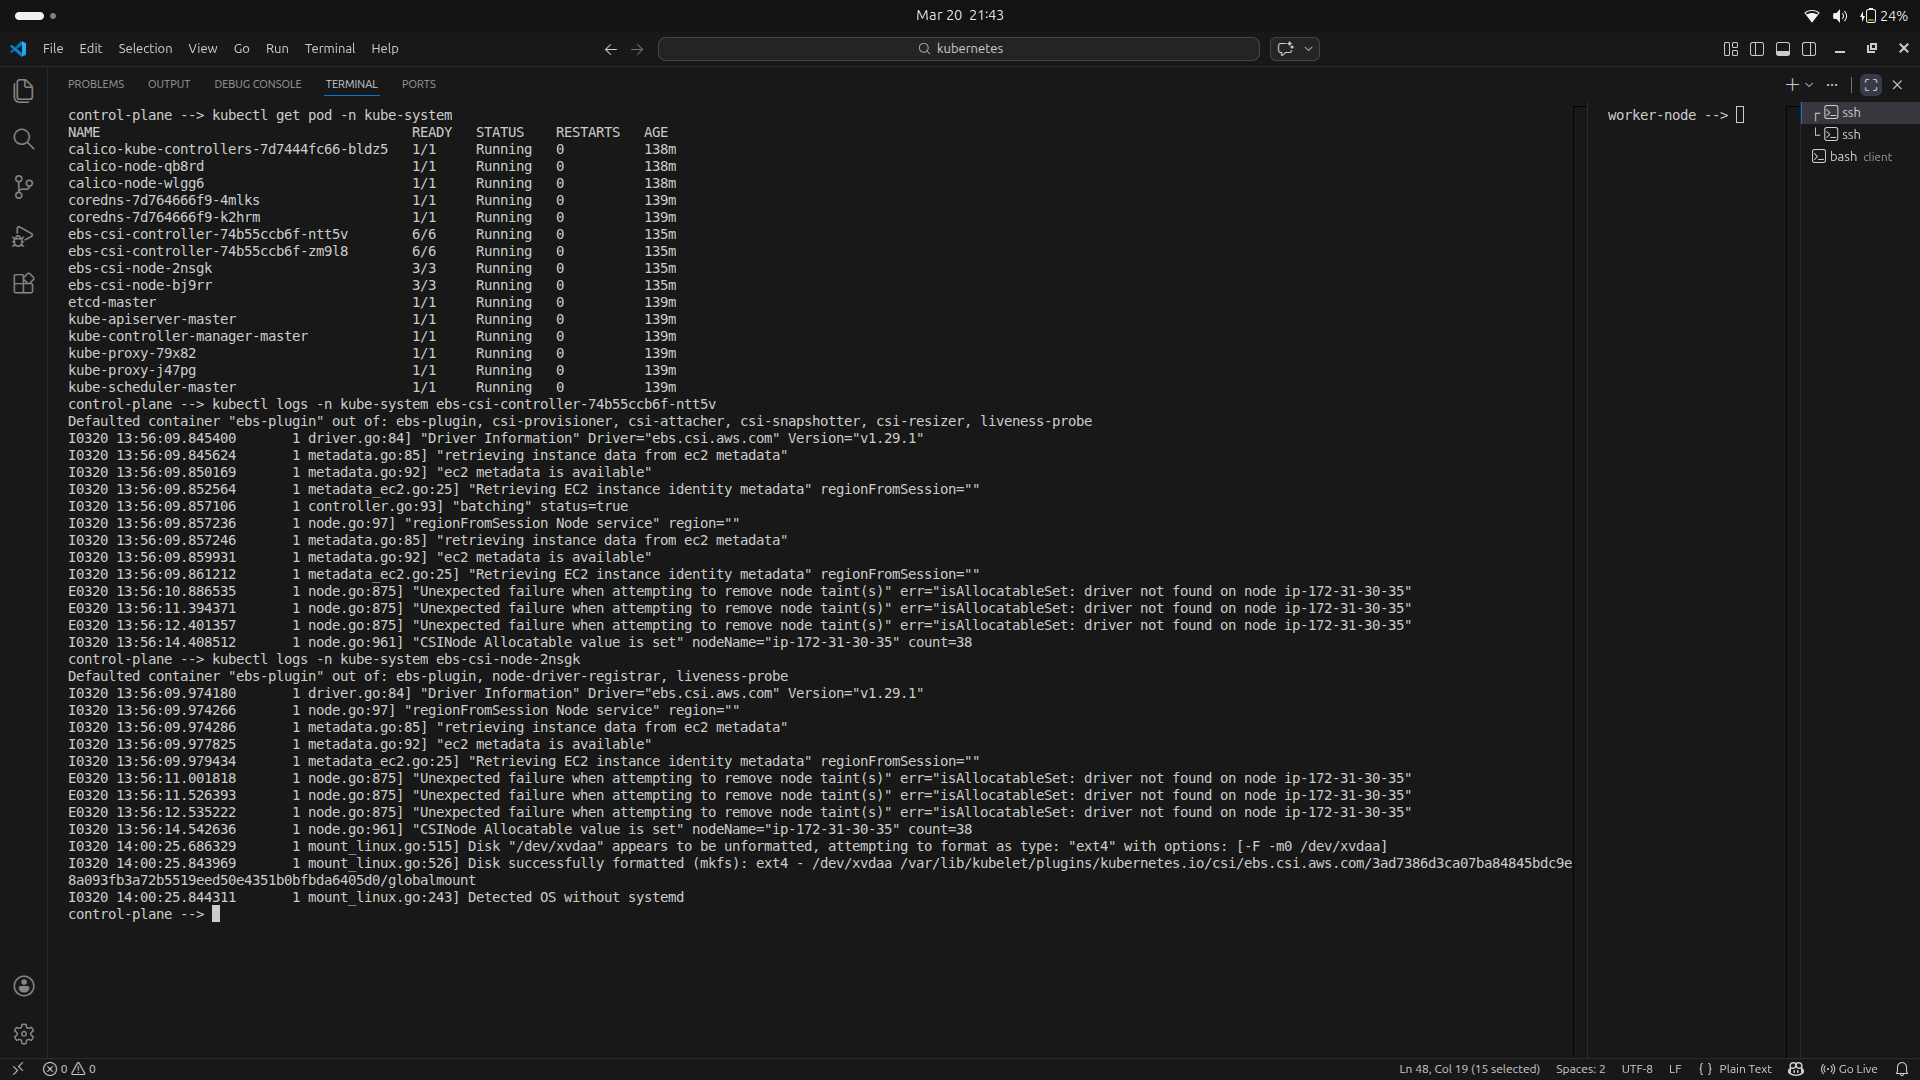The width and height of the screenshot is (1920, 1080).
Task: Open the Go menu
Action: 241,48
